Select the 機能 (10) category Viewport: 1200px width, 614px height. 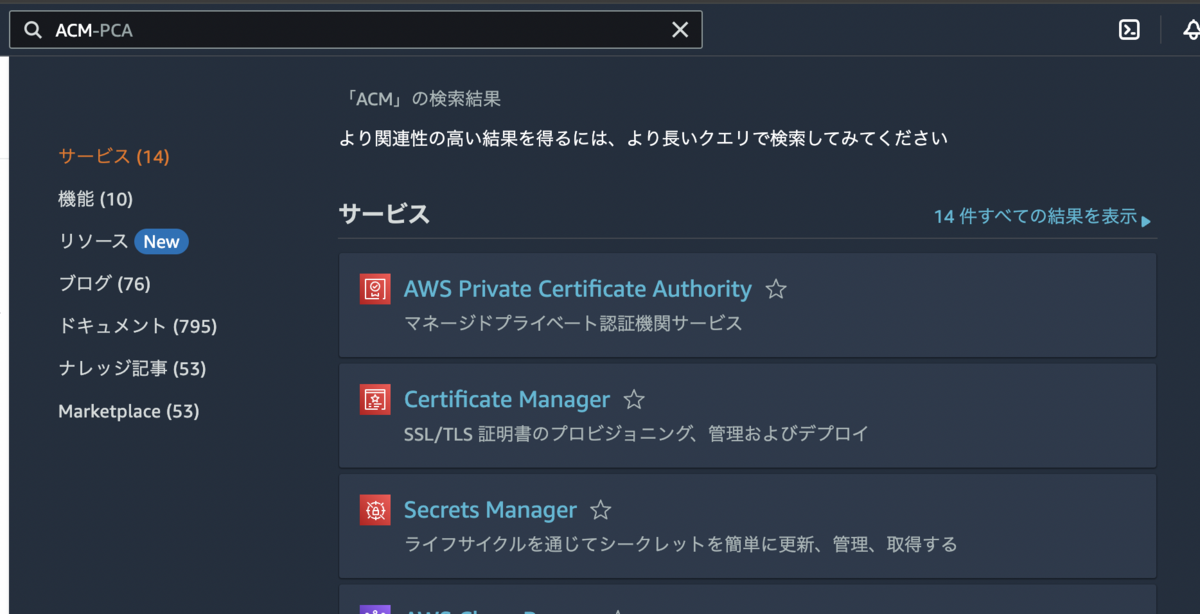click(x=95, y=199)
